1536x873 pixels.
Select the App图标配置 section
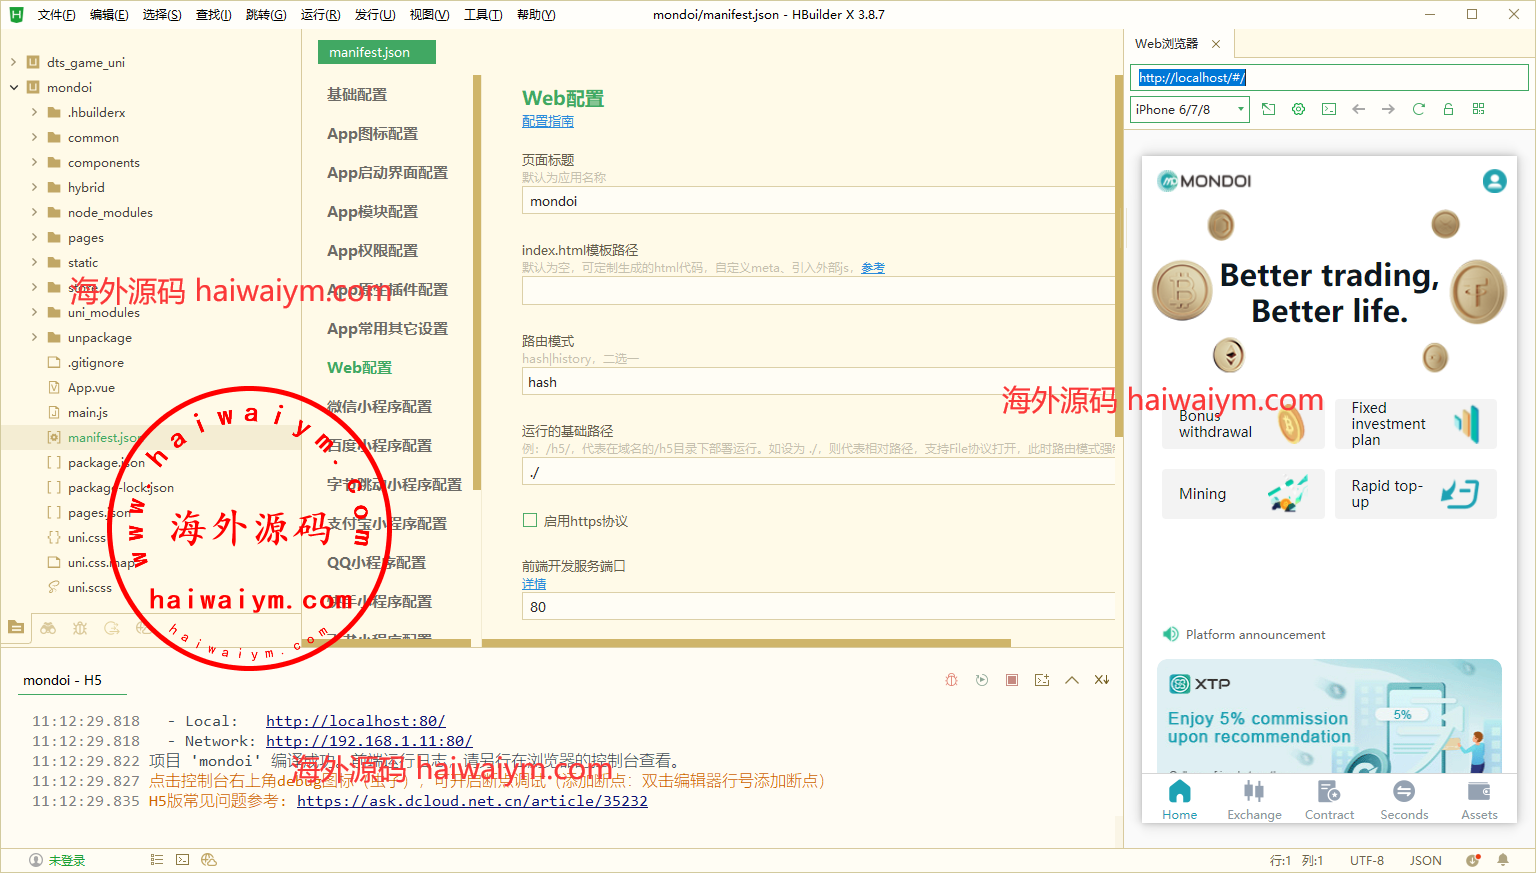(372, 134)
